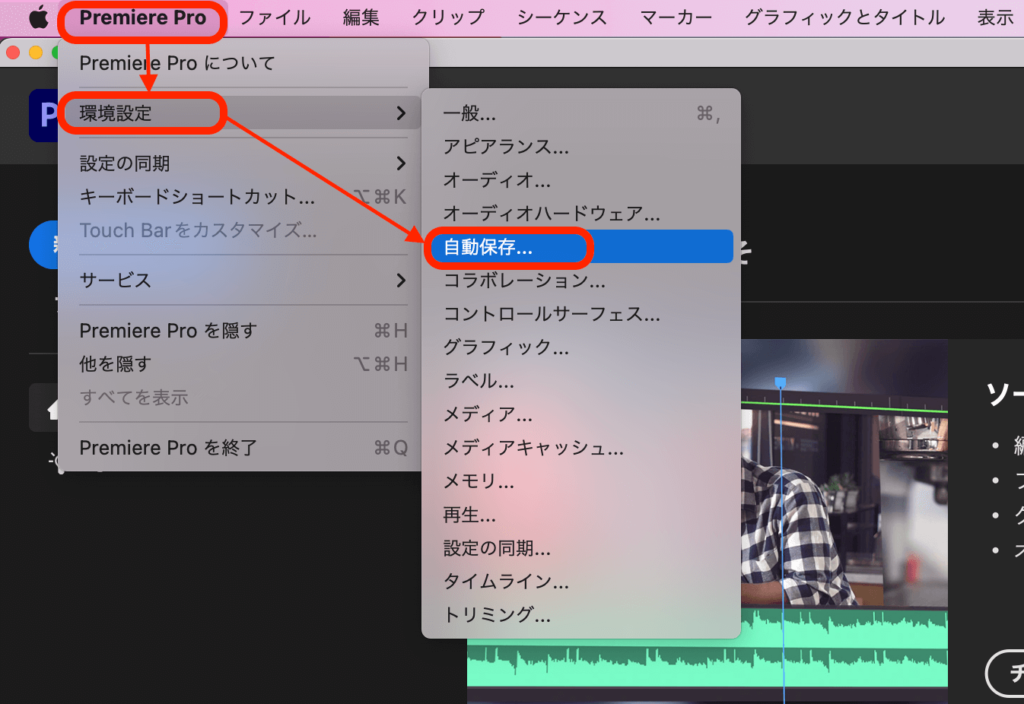Open the マーカー menu
Screen dimensions: 1024x704
[x=675, y=18]
